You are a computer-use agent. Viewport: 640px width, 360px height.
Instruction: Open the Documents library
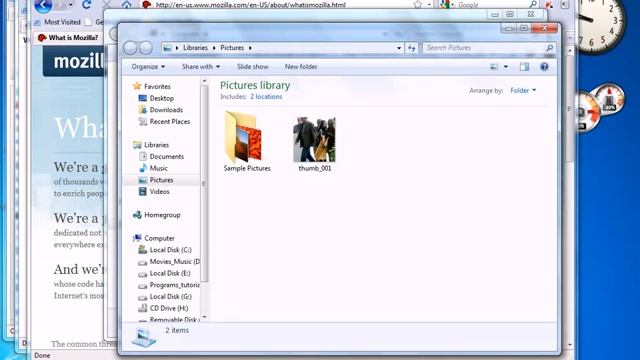point(166,157)
